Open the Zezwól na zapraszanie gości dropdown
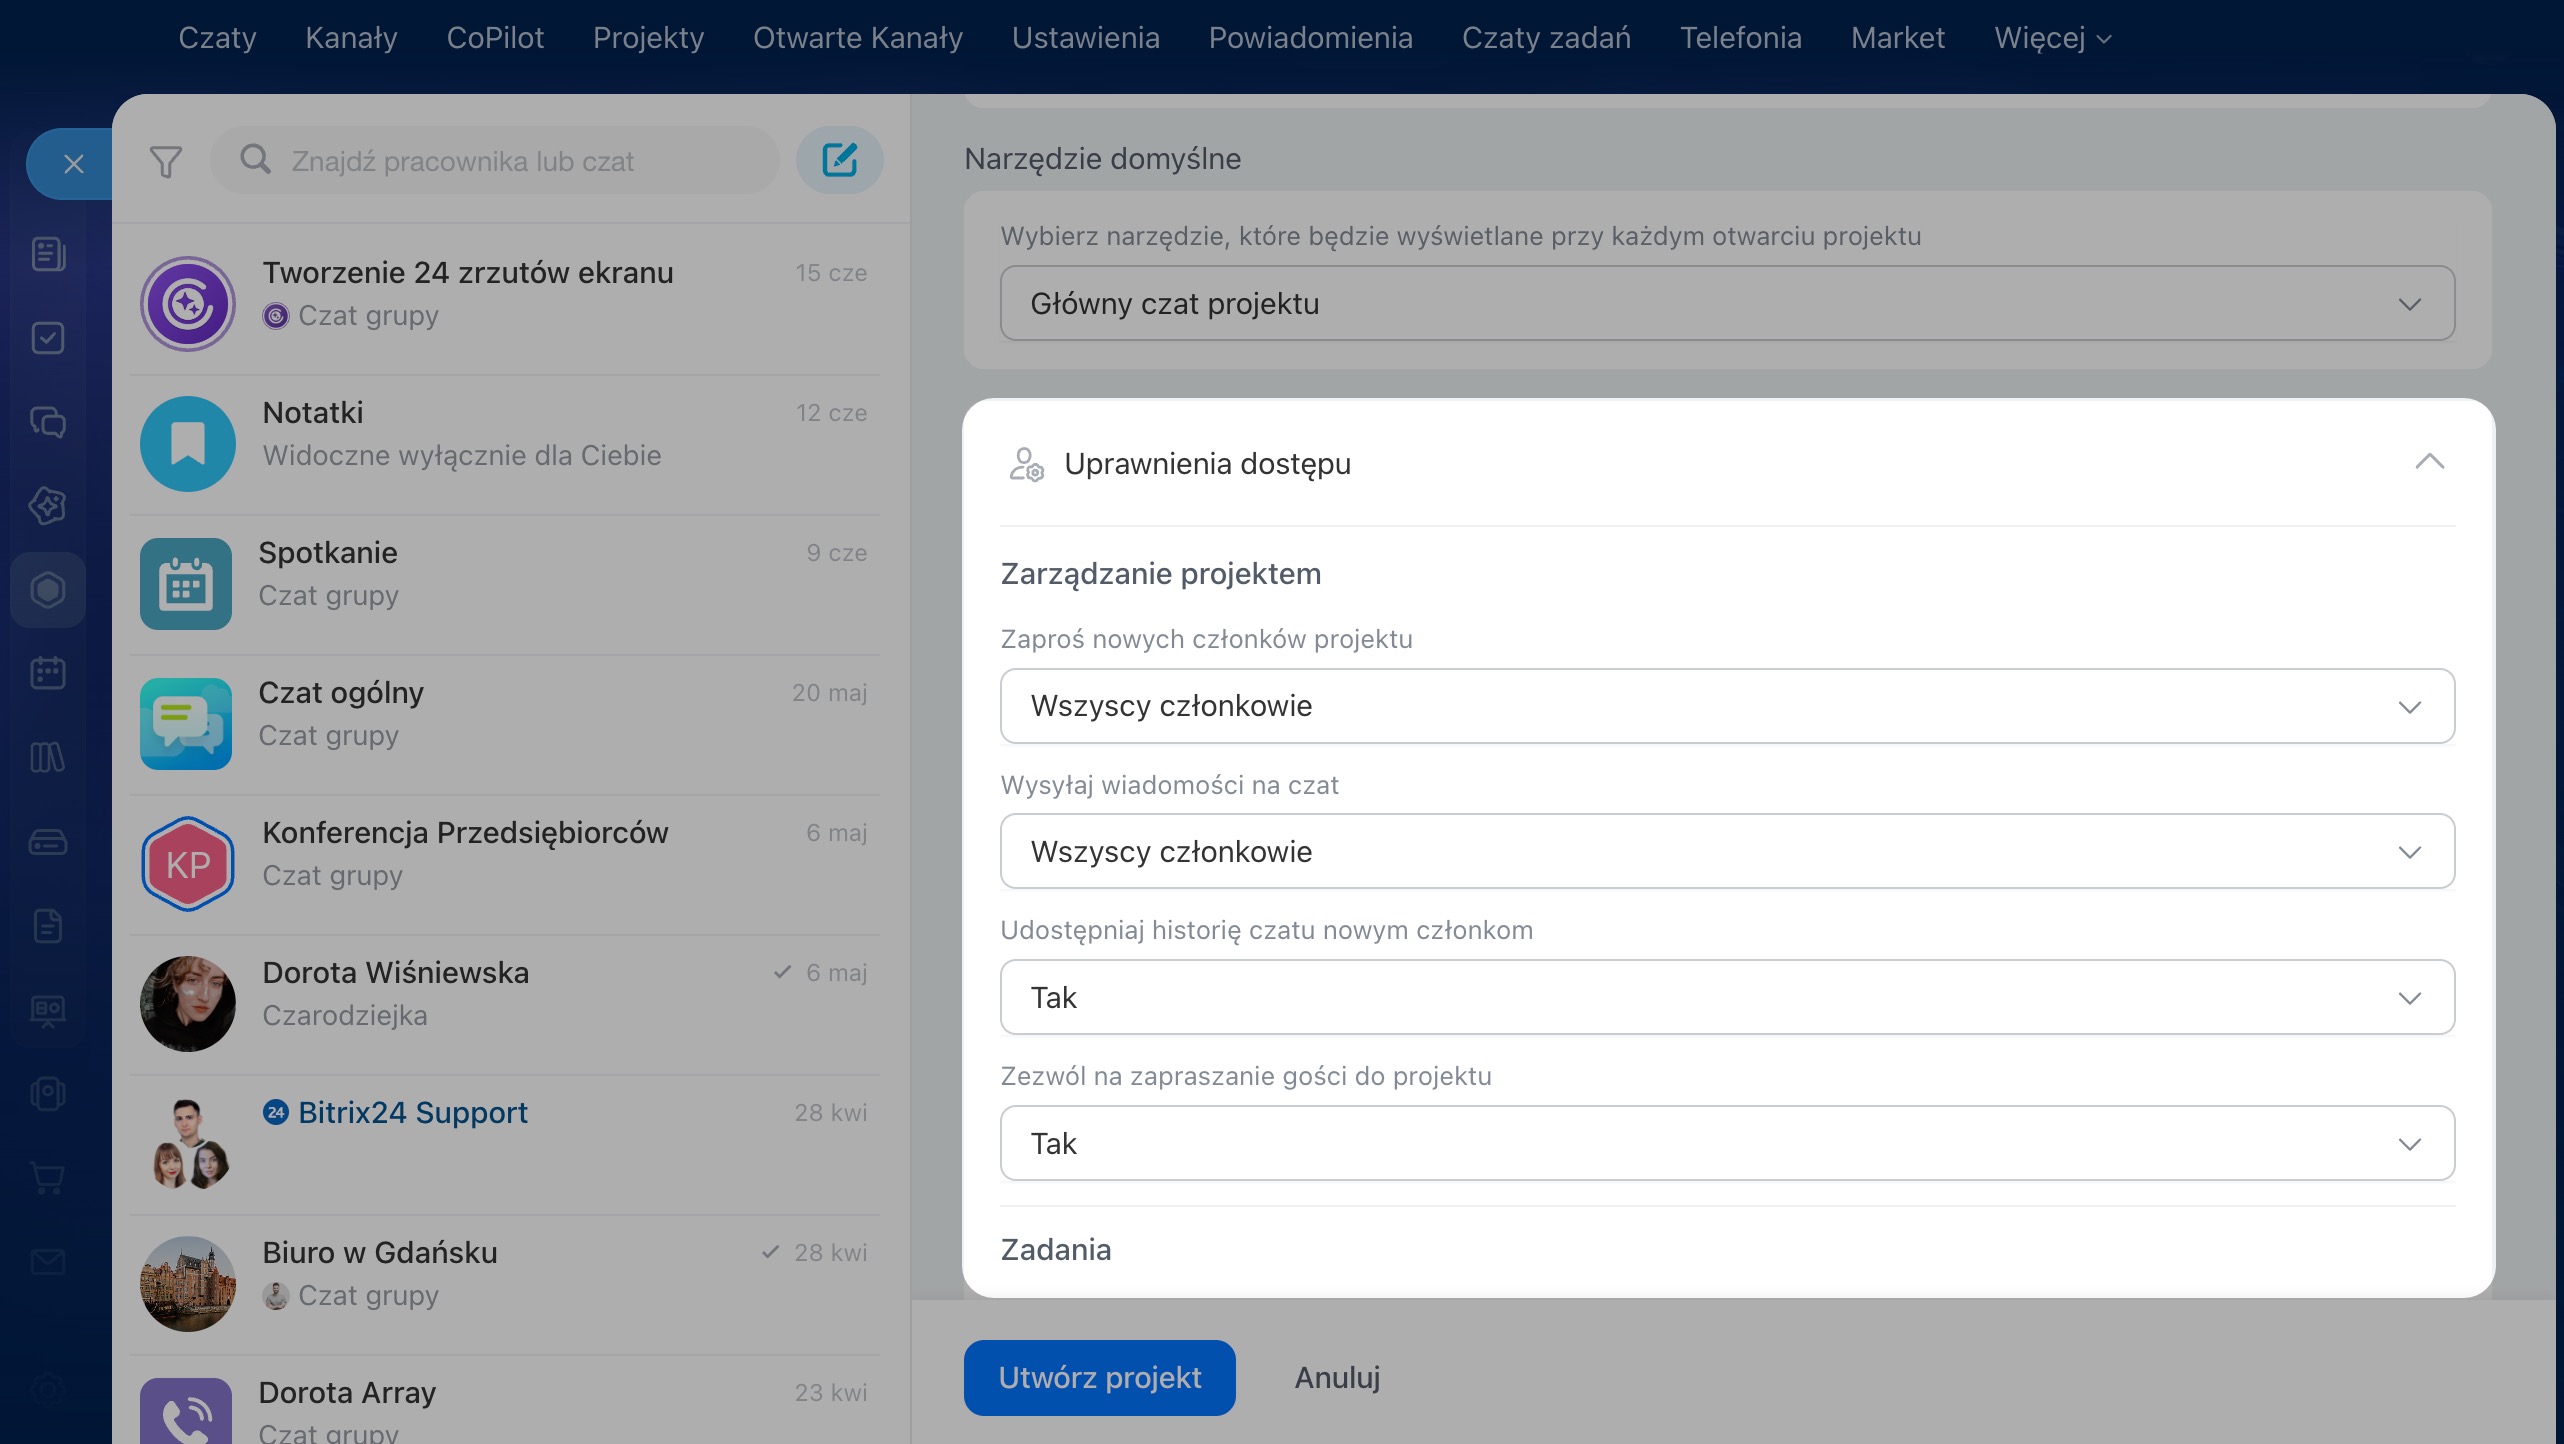The image size is (2564, 1444). click(1727, 1143)
